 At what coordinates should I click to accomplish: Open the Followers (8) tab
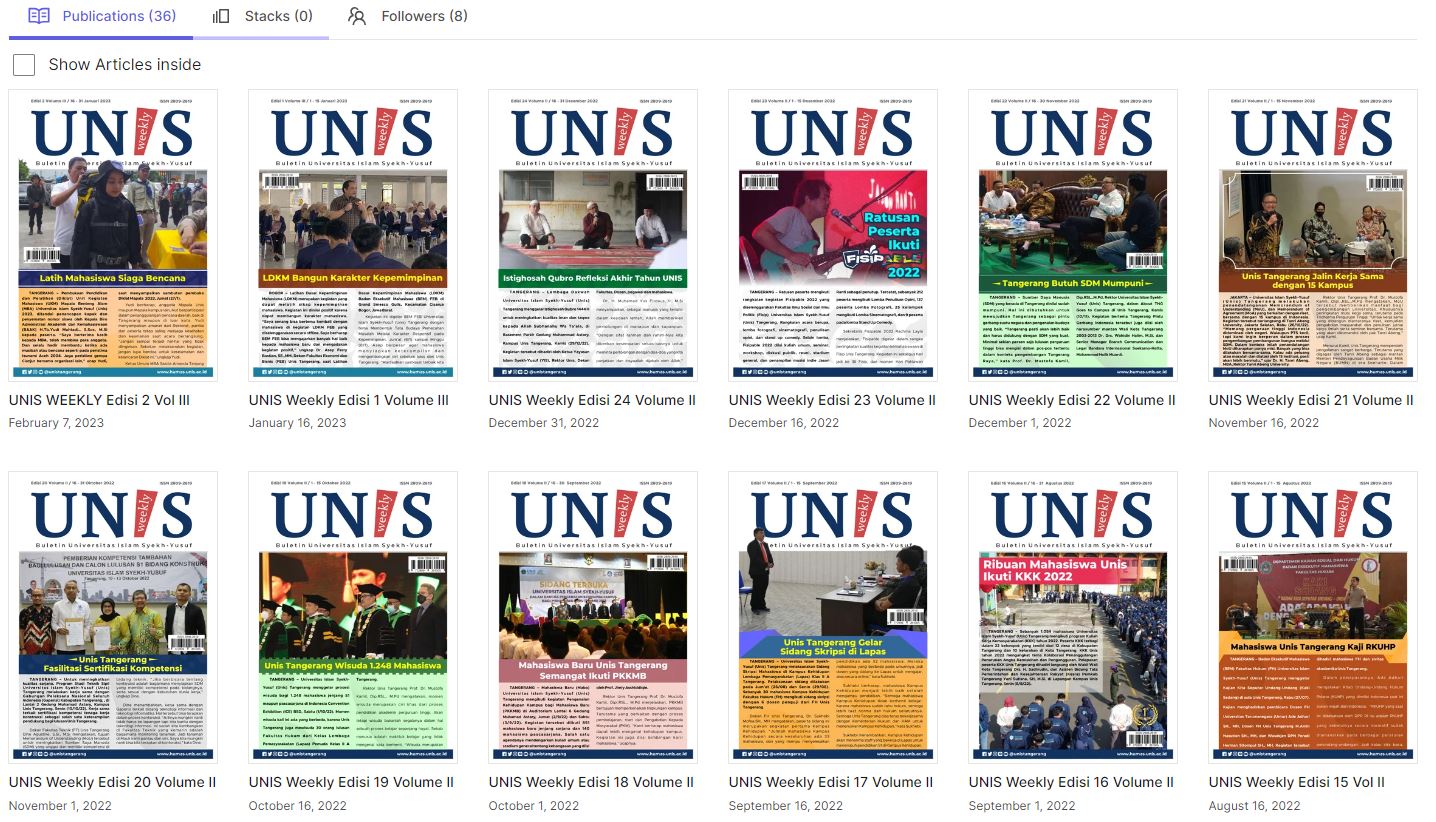tap(423, 16)
